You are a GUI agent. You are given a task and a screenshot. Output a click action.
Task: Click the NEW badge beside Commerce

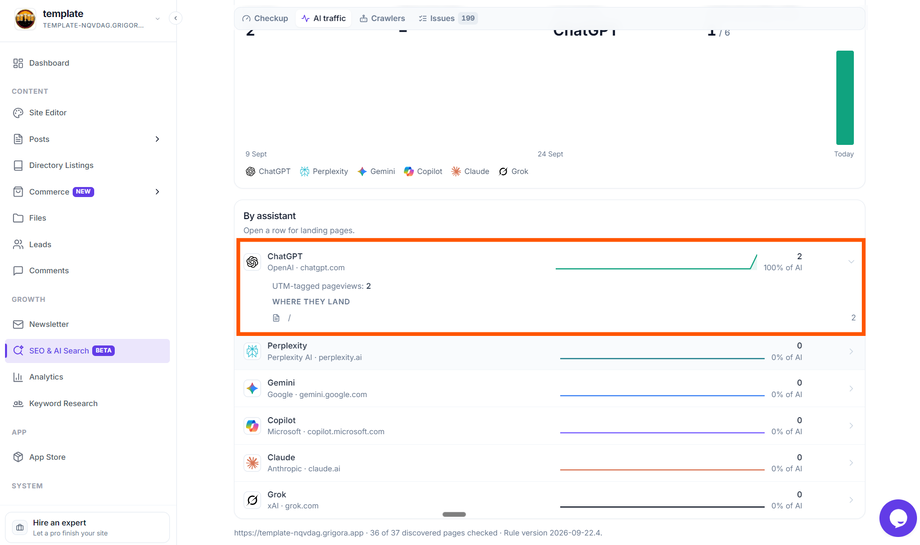pos(83,192)
